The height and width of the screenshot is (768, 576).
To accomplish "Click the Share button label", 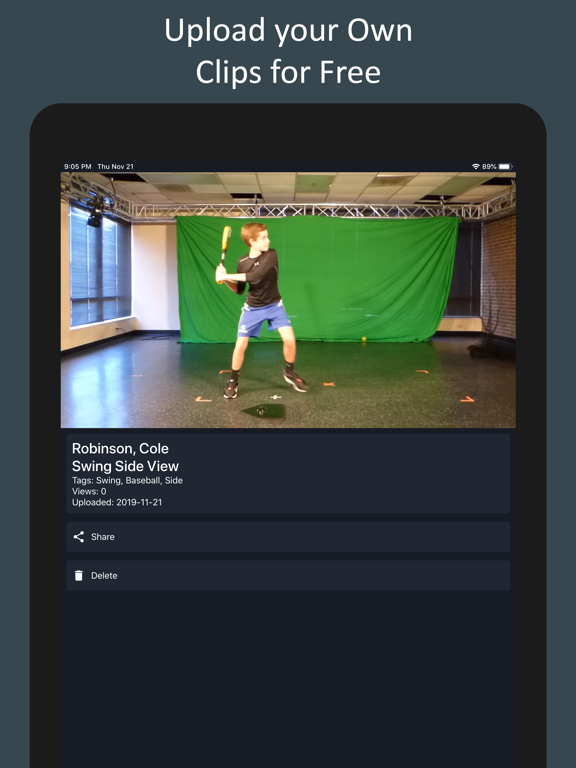I will tap(103, 537).
